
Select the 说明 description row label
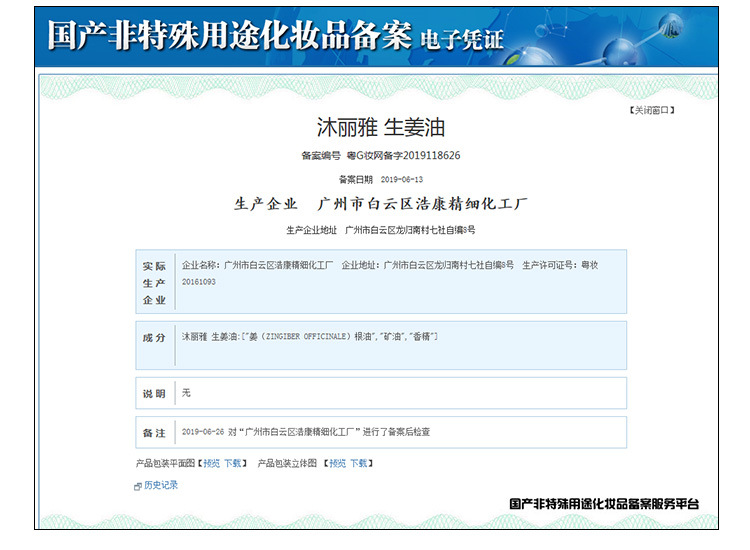pos(154,394)
